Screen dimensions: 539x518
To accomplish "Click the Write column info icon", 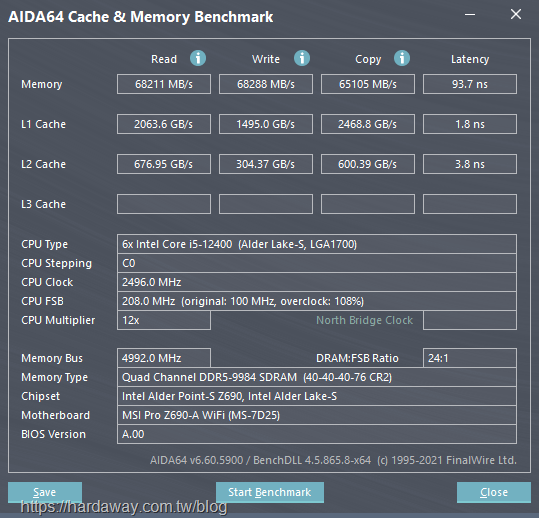I will click(x=302, y=58).
